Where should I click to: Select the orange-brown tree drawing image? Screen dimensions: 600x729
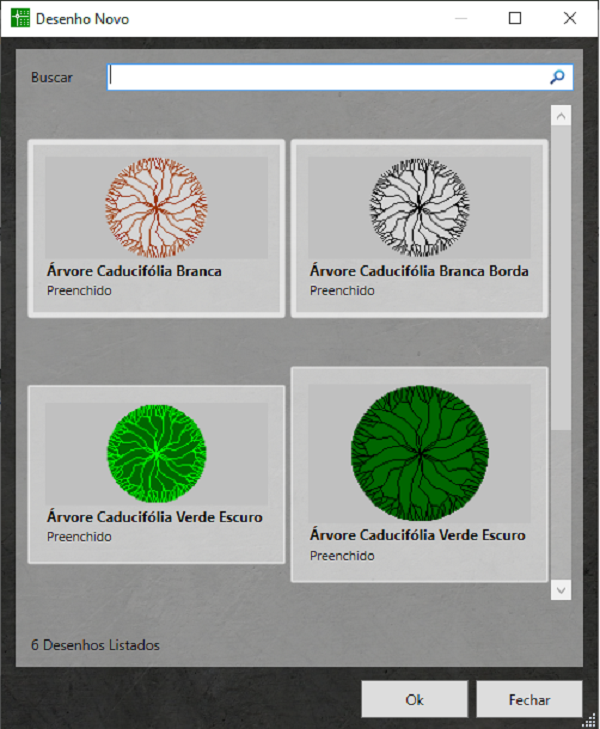coord(156,207)
